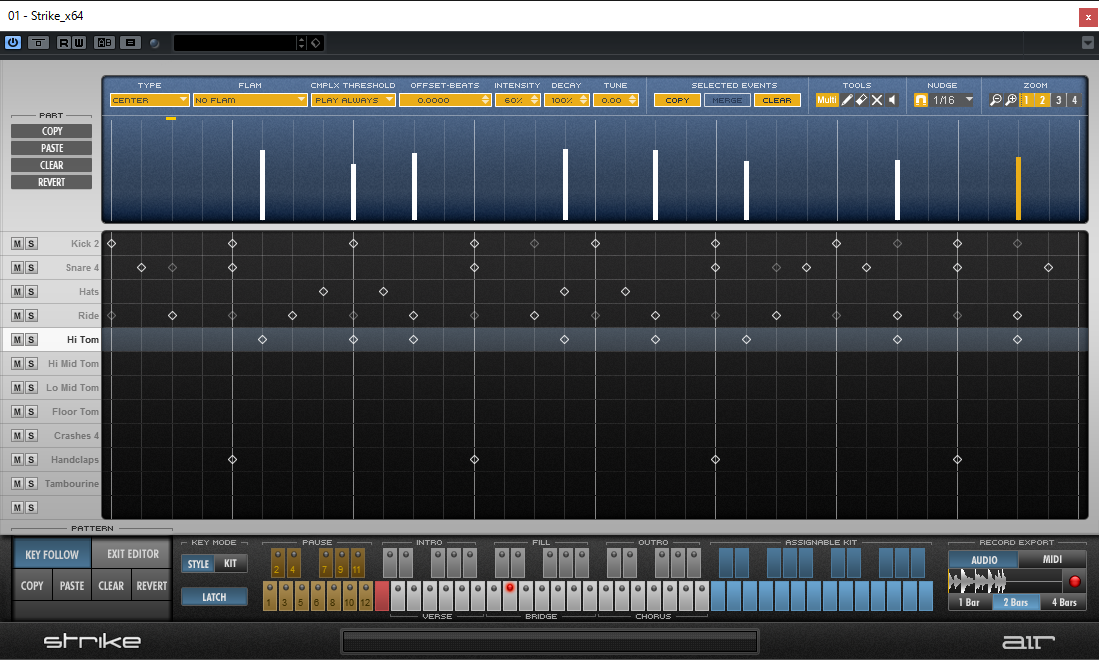The width and height of the screenshot is (1099, 660).
Task: Open the preset list icon button
Action: [130, 43]
